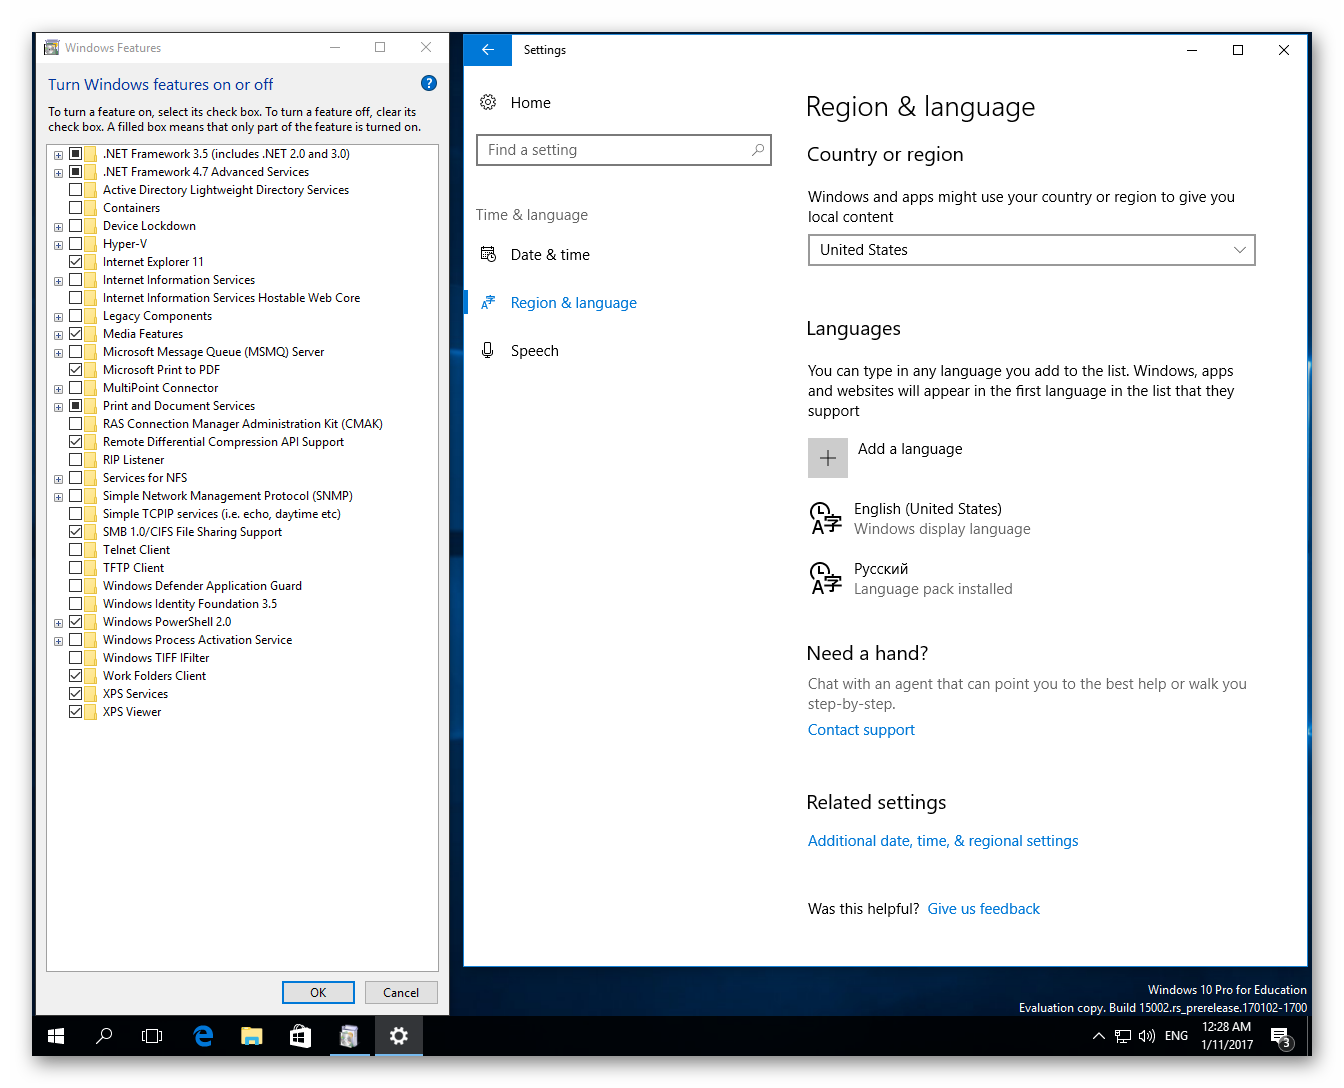Click the taskbar clock showing 12:28 AM
This screenshot has width=1344, height=1088.
pos(1227,1036)
